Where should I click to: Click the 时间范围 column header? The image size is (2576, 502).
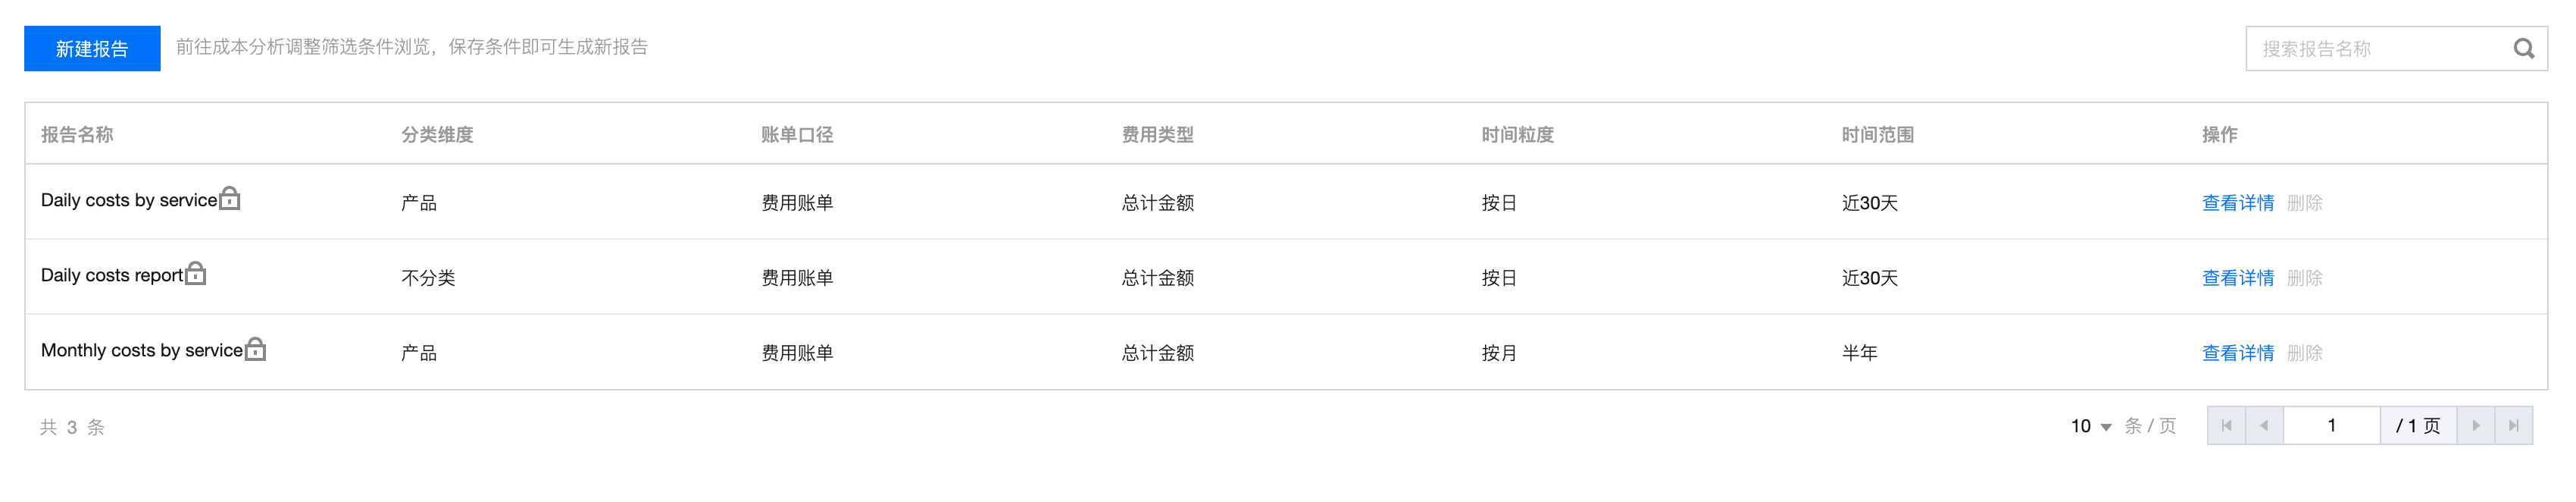pos(1877,135)
